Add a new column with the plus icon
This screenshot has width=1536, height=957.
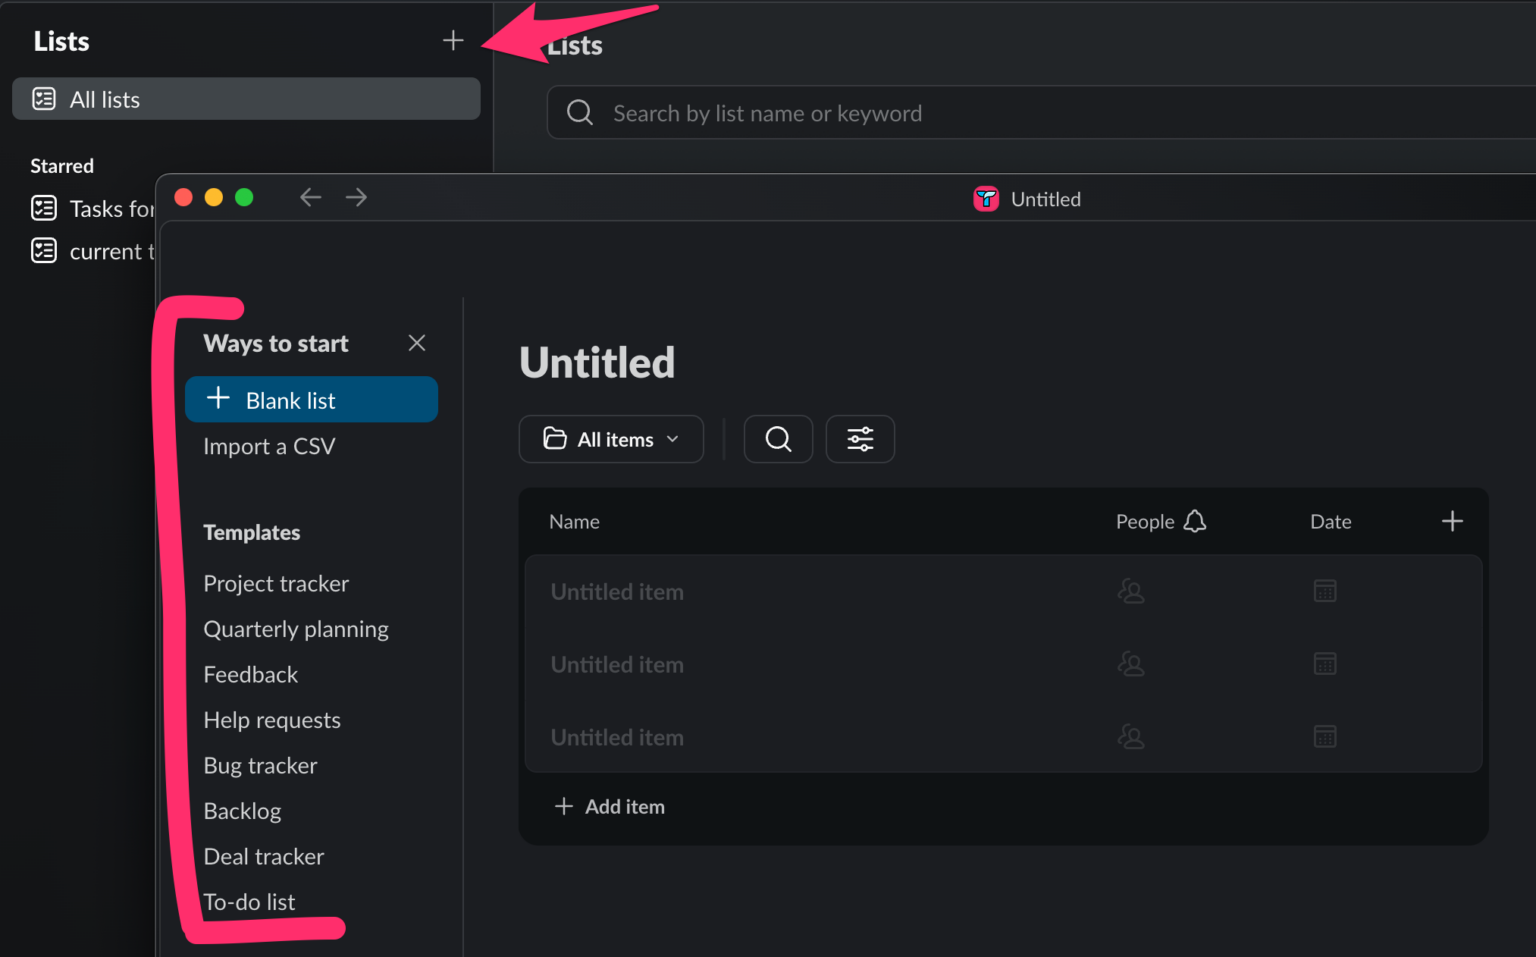point(1452,521)
